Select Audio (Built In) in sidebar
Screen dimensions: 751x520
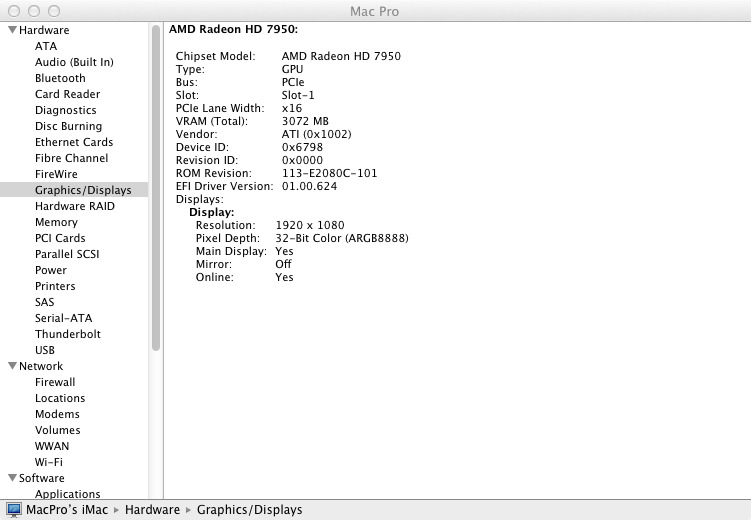point(74,62)
